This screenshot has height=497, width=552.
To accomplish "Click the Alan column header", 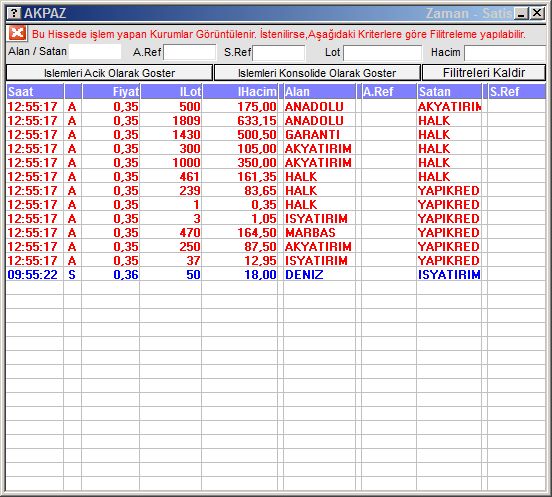I will pos(320,92).
